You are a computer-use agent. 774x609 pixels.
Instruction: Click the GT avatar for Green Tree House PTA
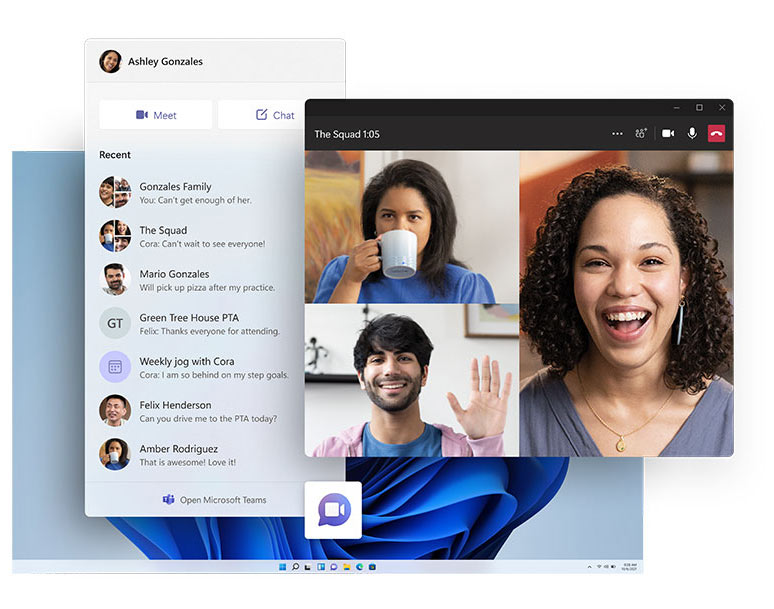[115, 323]
